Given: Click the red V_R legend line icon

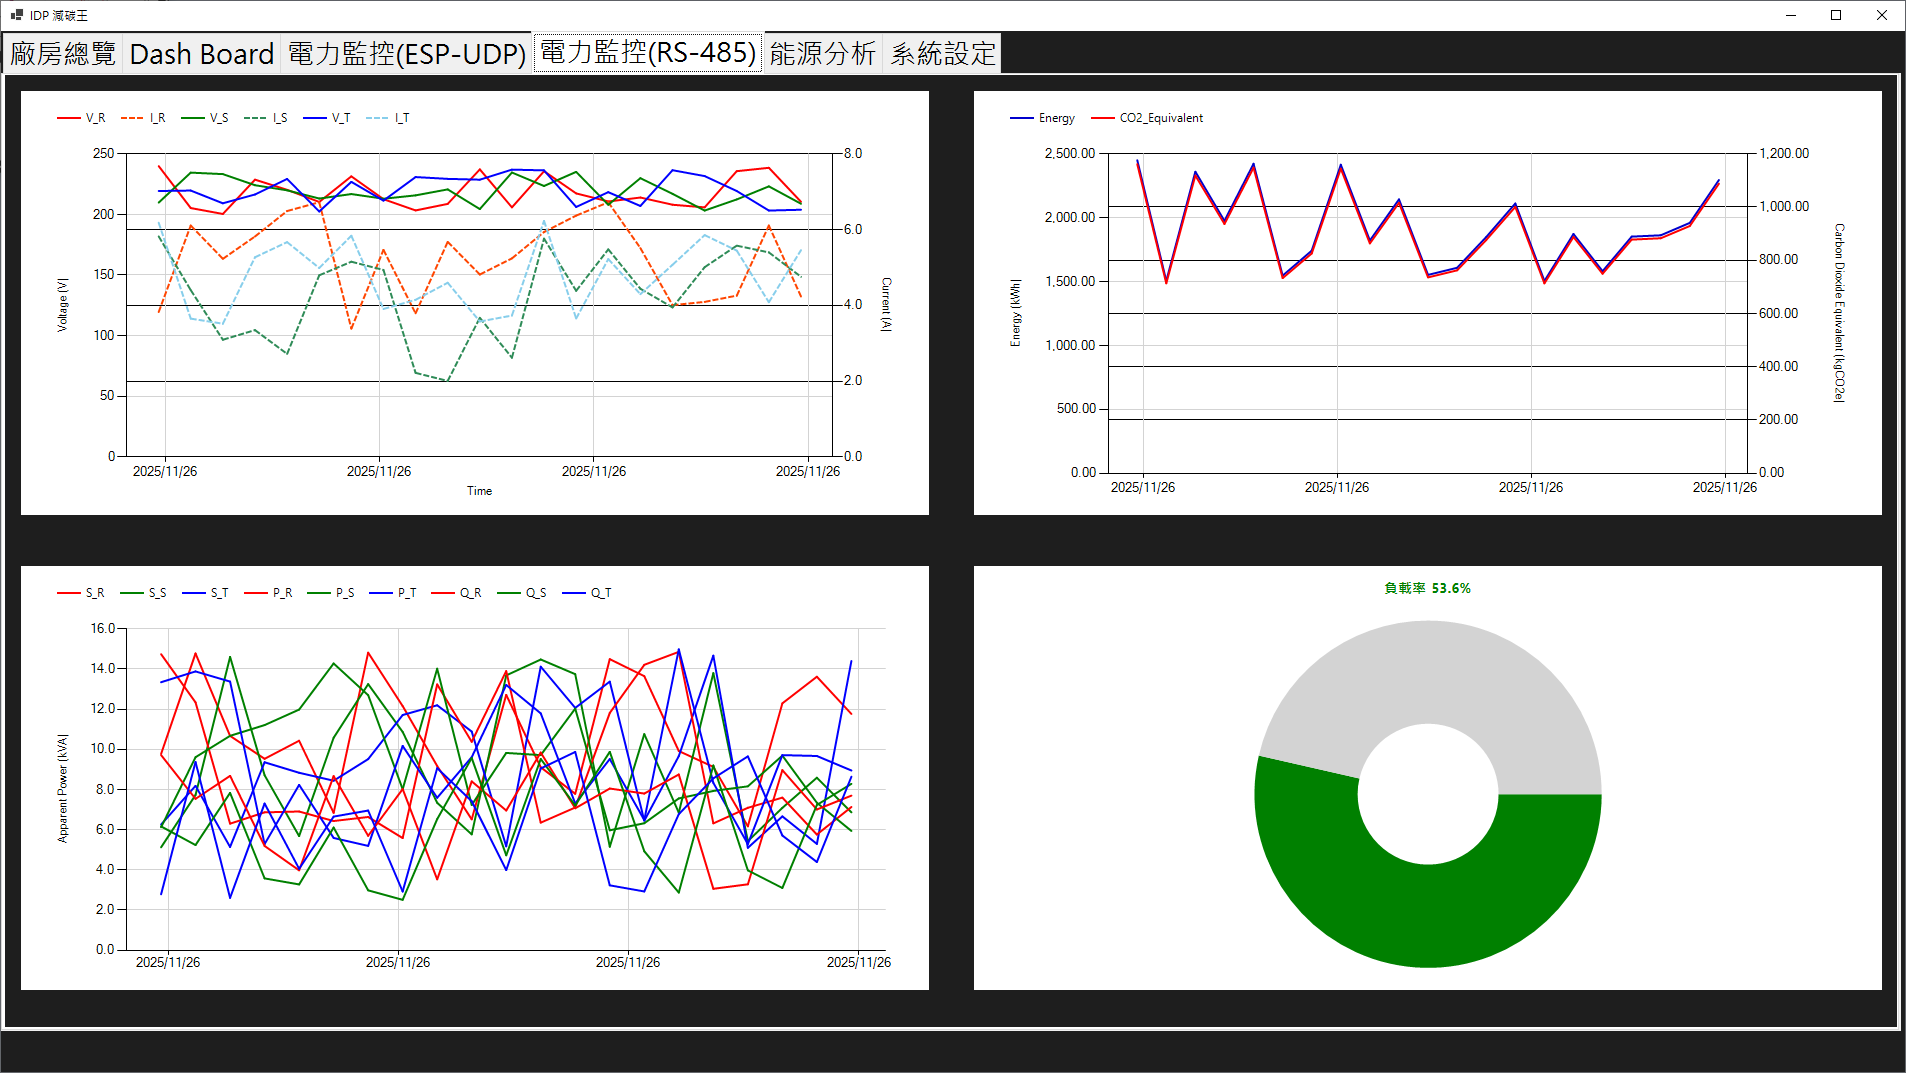Looking at the screenshot, I should (x=67, y=117).
